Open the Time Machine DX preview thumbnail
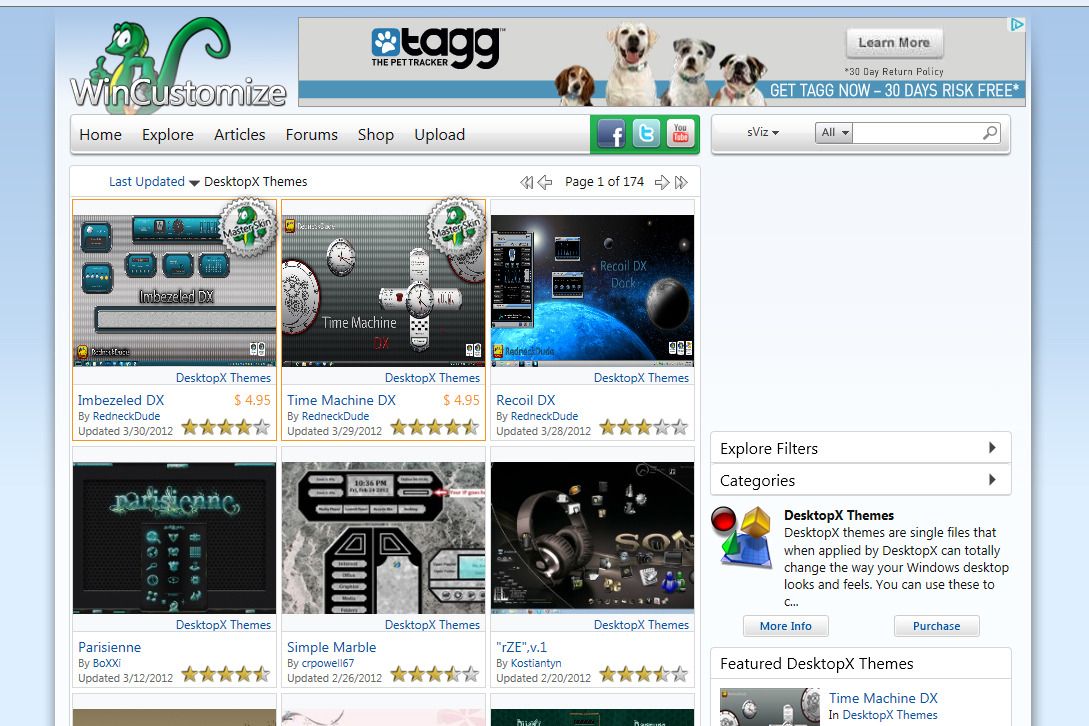Viewport: 1089px width, 726px height. (x=383, y=290)
